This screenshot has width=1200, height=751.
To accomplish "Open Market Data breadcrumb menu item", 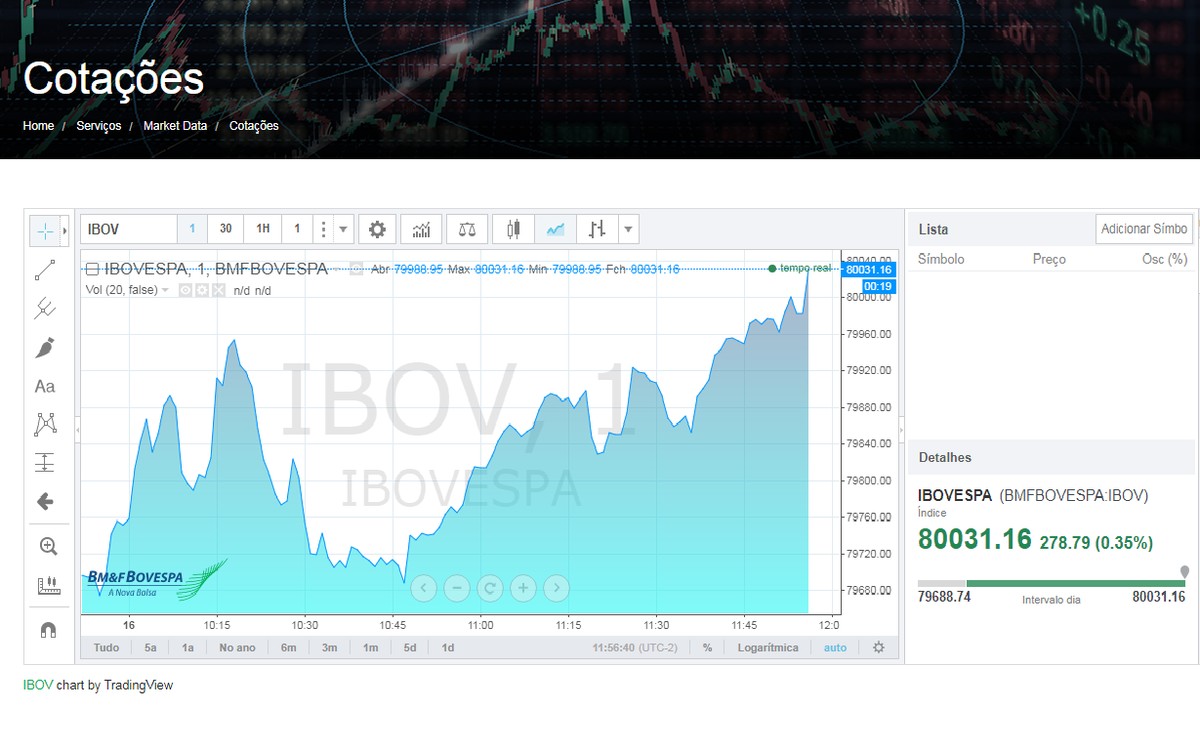I will coord(175,126).
